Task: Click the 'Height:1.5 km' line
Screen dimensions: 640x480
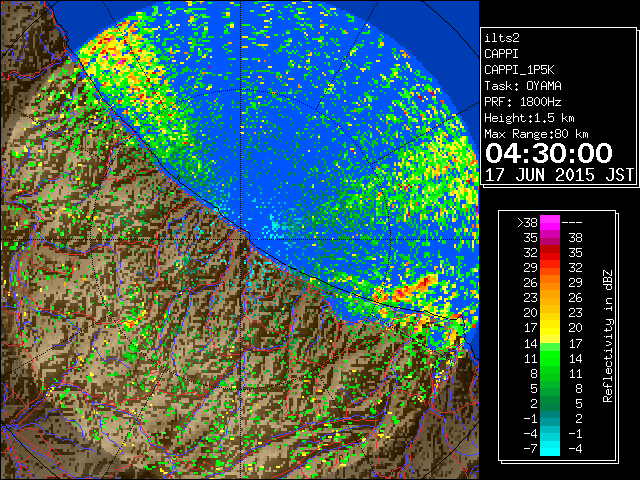Action: (529, 118)
